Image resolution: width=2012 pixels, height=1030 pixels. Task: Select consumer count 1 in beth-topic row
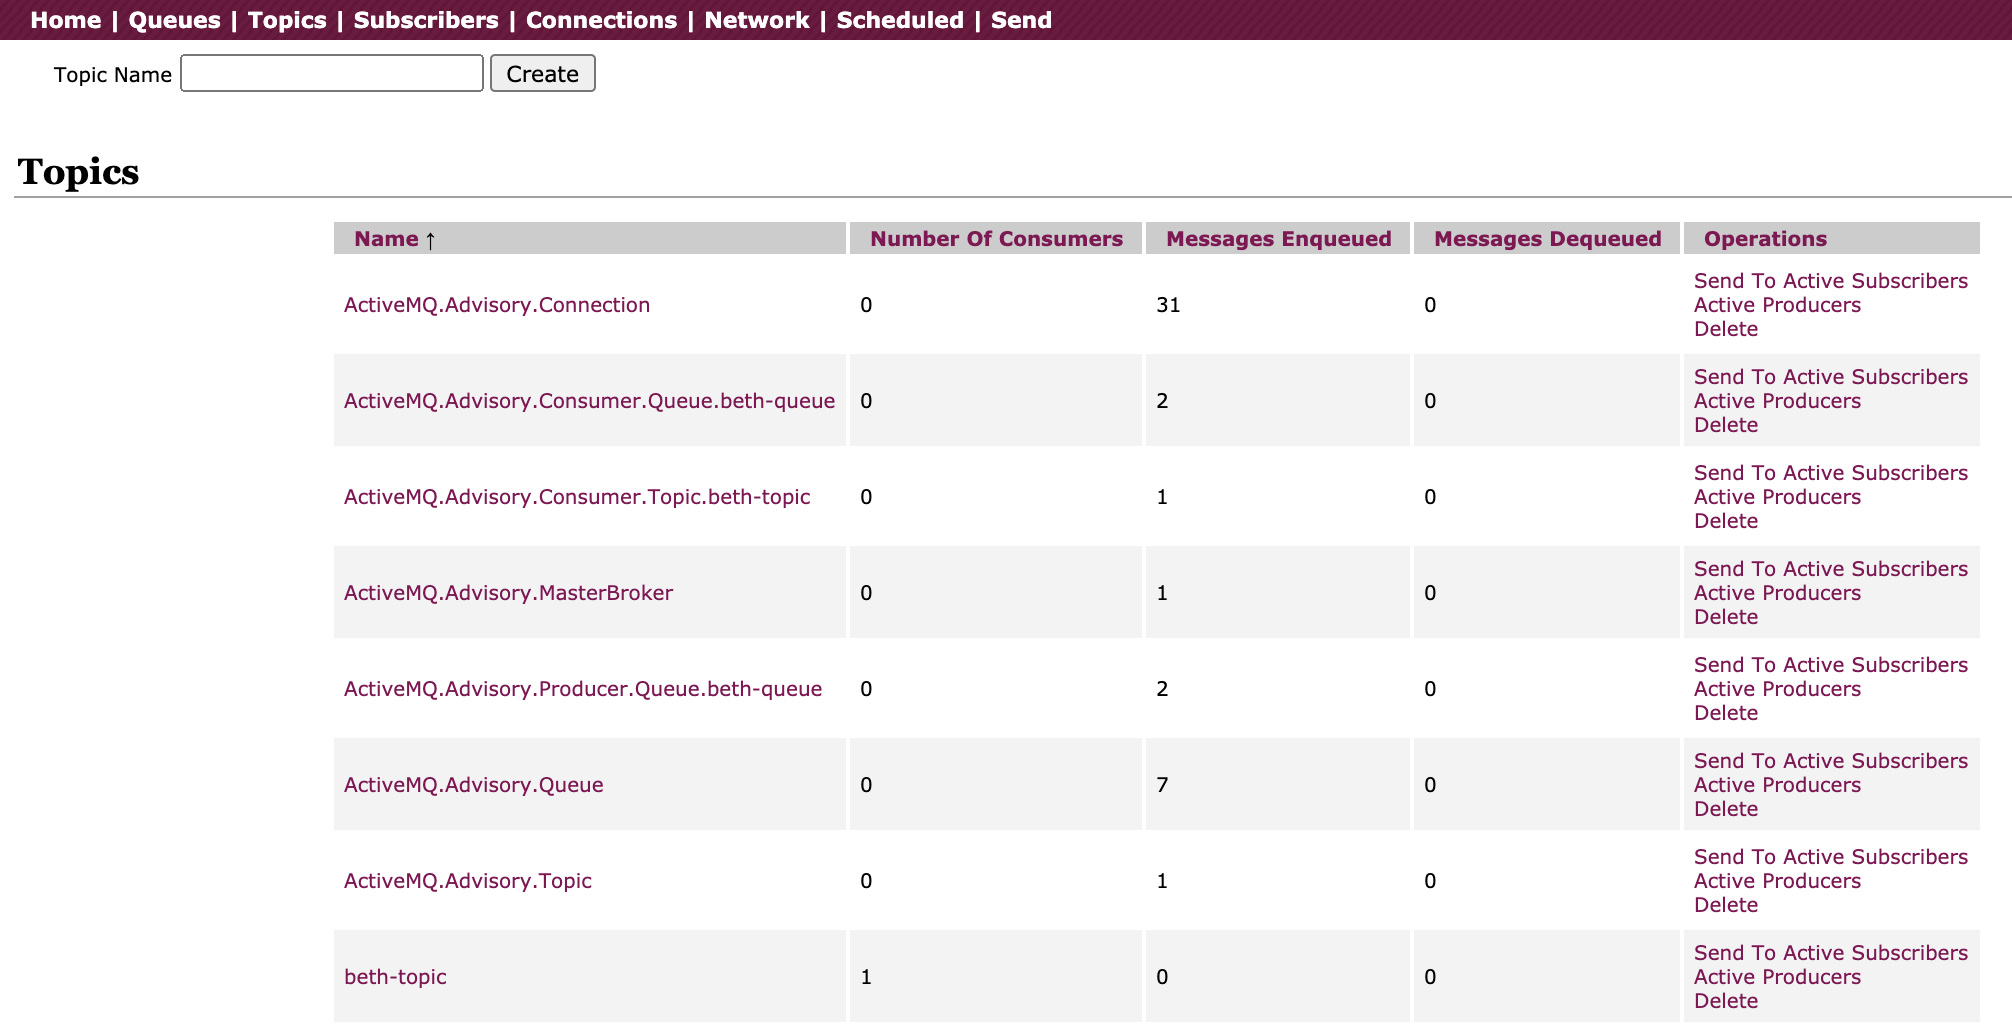pos(866,977)
